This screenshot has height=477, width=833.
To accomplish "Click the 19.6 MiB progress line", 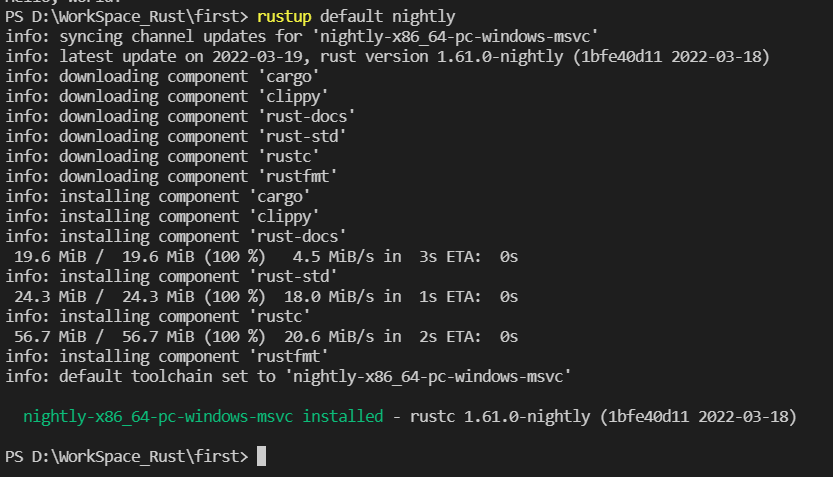I will pyautogui.click(x=266, y=257).
